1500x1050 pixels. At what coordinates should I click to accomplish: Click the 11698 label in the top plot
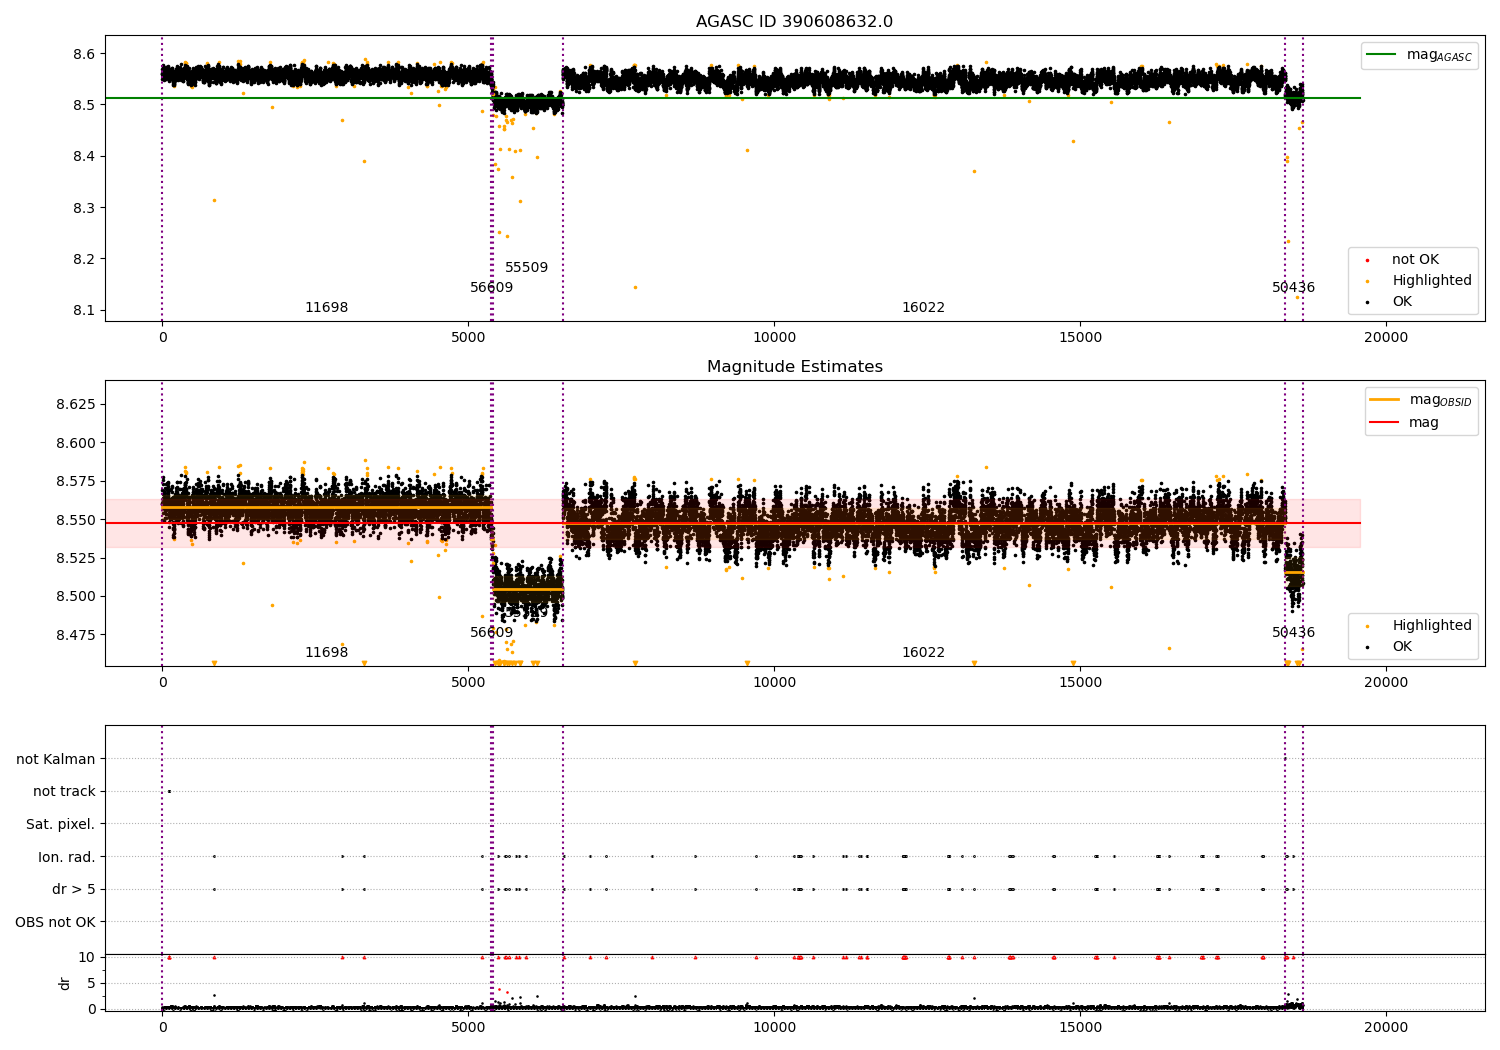(326, 307)
